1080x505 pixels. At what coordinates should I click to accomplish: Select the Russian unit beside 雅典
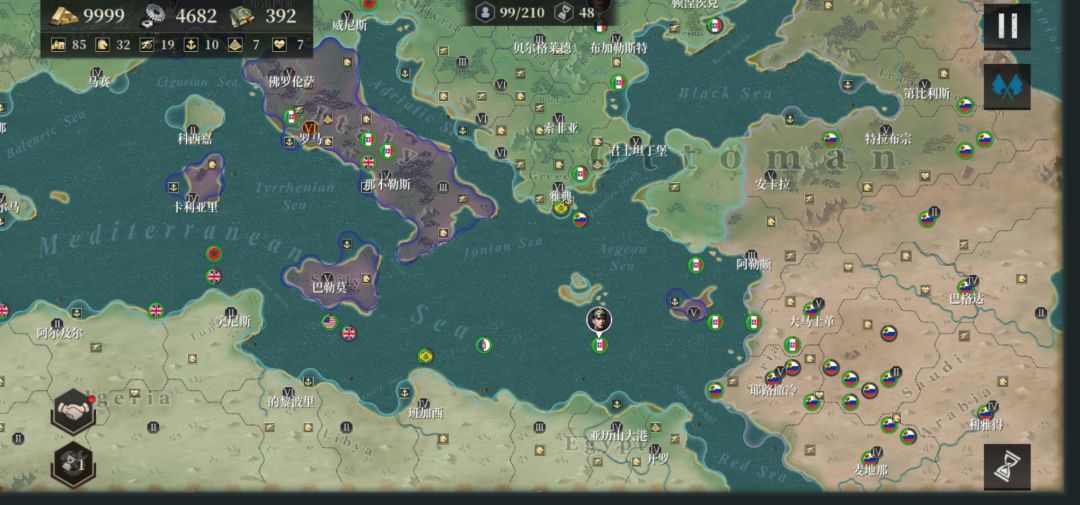click(580, 219)
